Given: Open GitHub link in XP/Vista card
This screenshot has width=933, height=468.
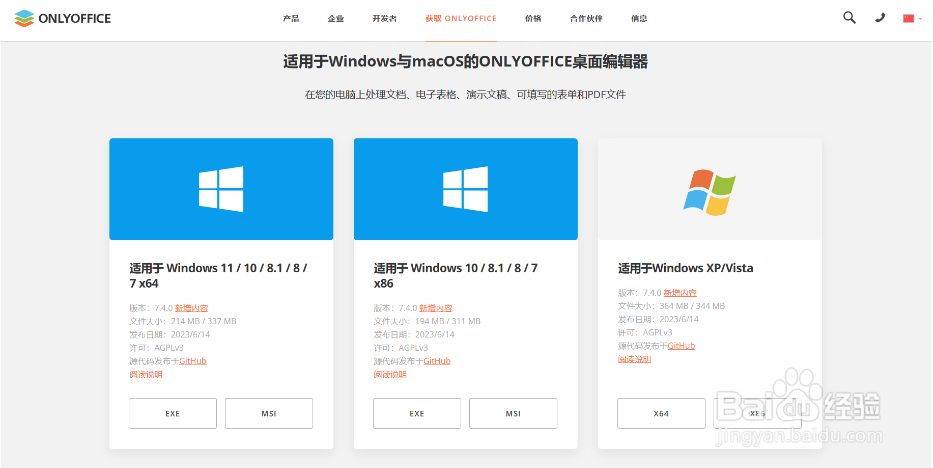Looking at the screenshot, I should point(681,345).
